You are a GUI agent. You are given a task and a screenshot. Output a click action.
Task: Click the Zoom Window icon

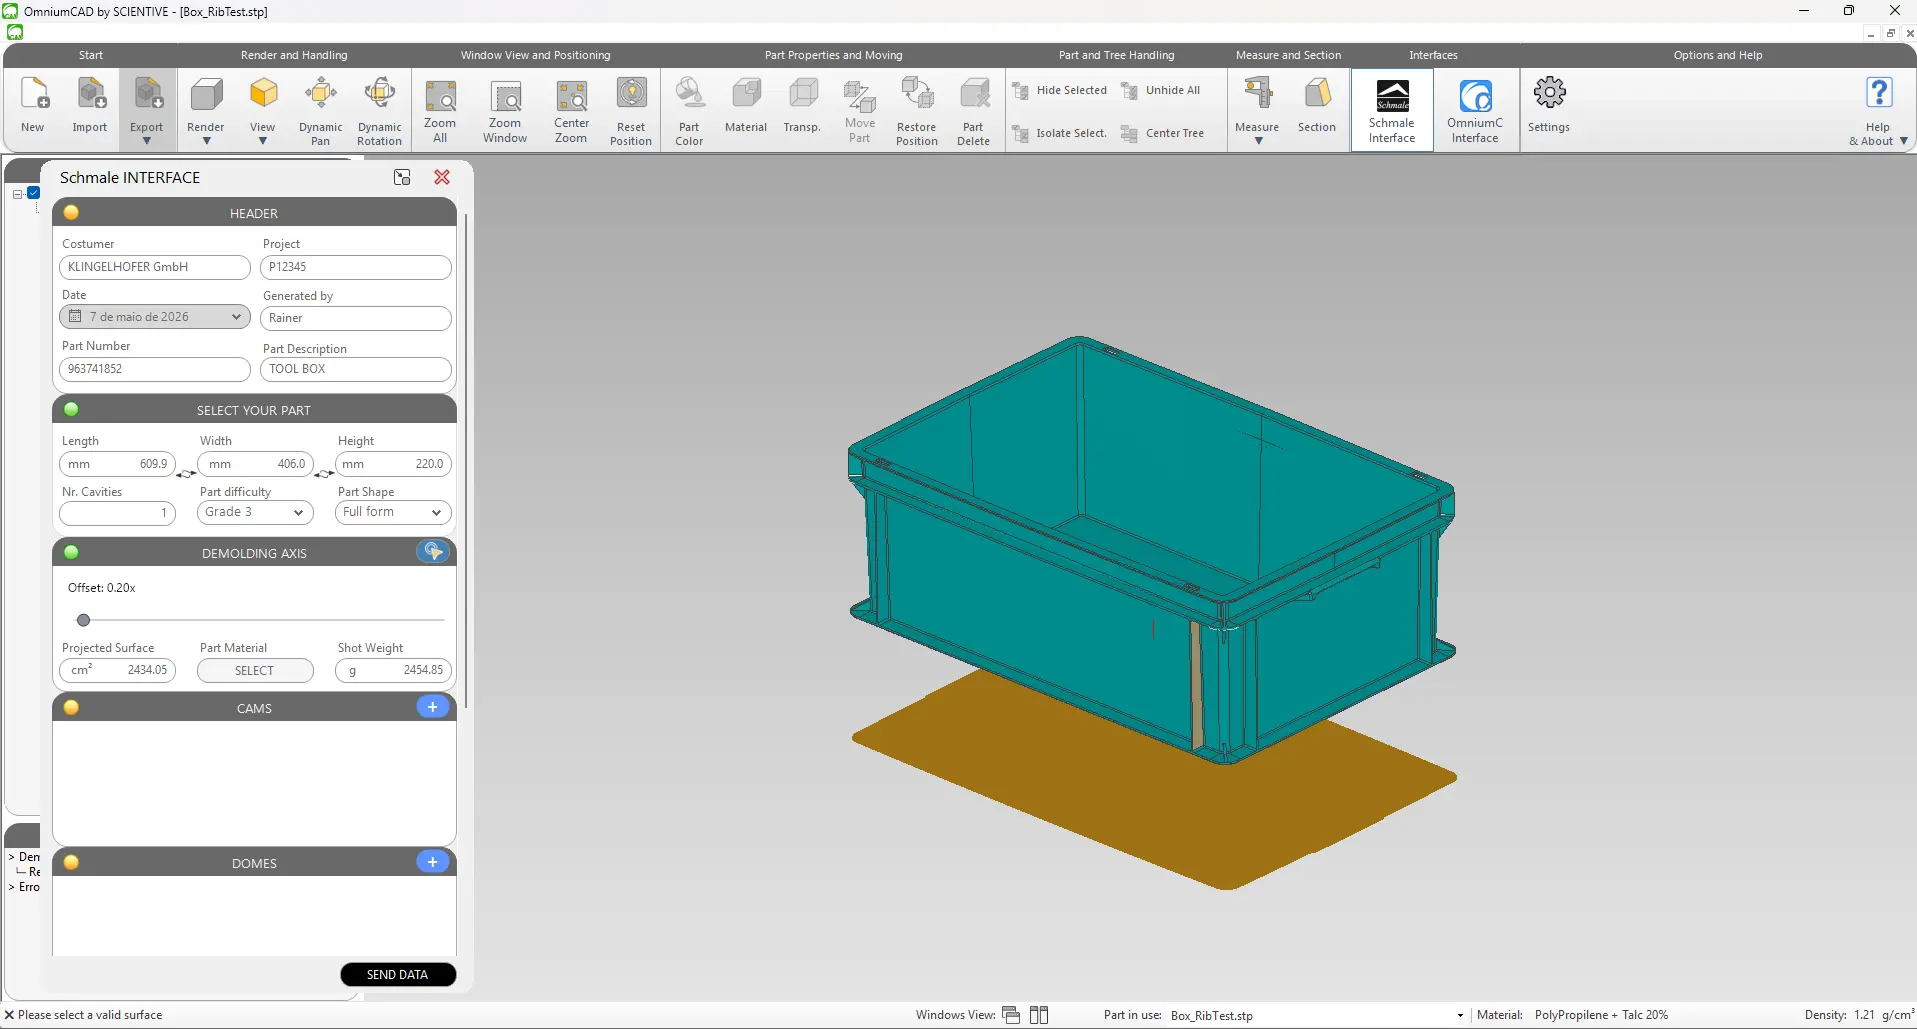pos(505,97)
